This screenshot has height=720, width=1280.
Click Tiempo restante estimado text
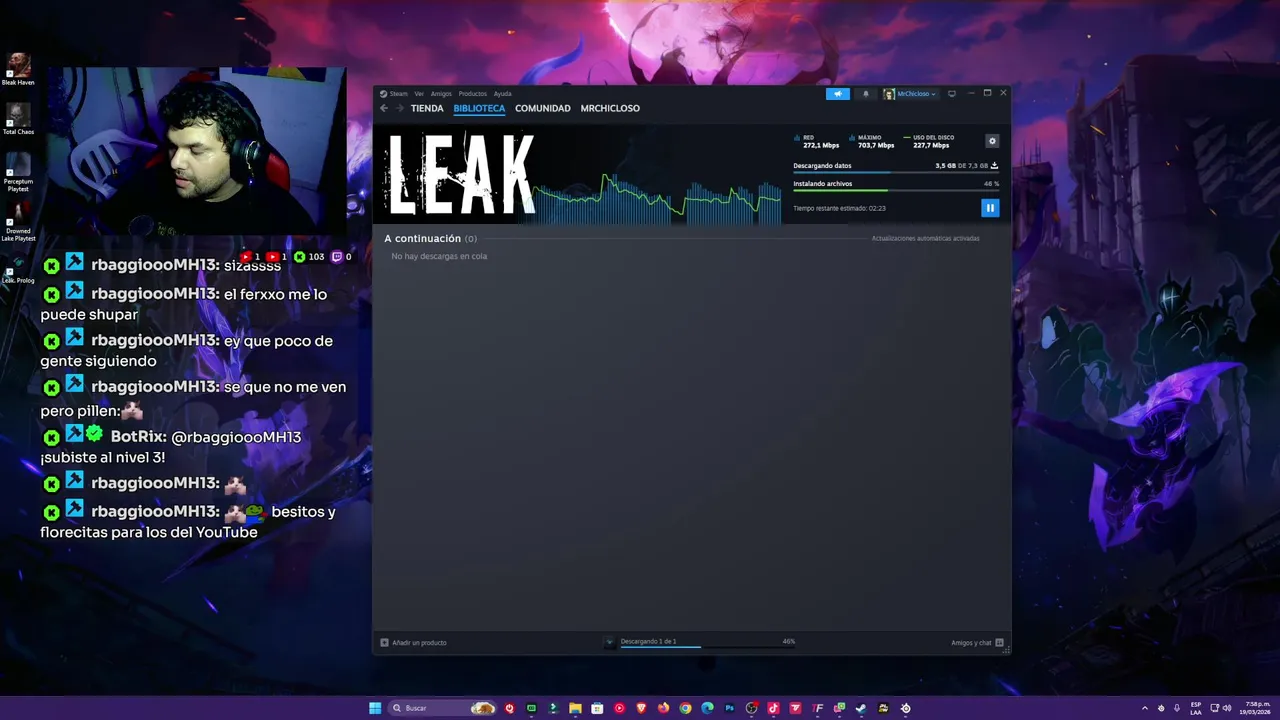(x=839, y=208)
